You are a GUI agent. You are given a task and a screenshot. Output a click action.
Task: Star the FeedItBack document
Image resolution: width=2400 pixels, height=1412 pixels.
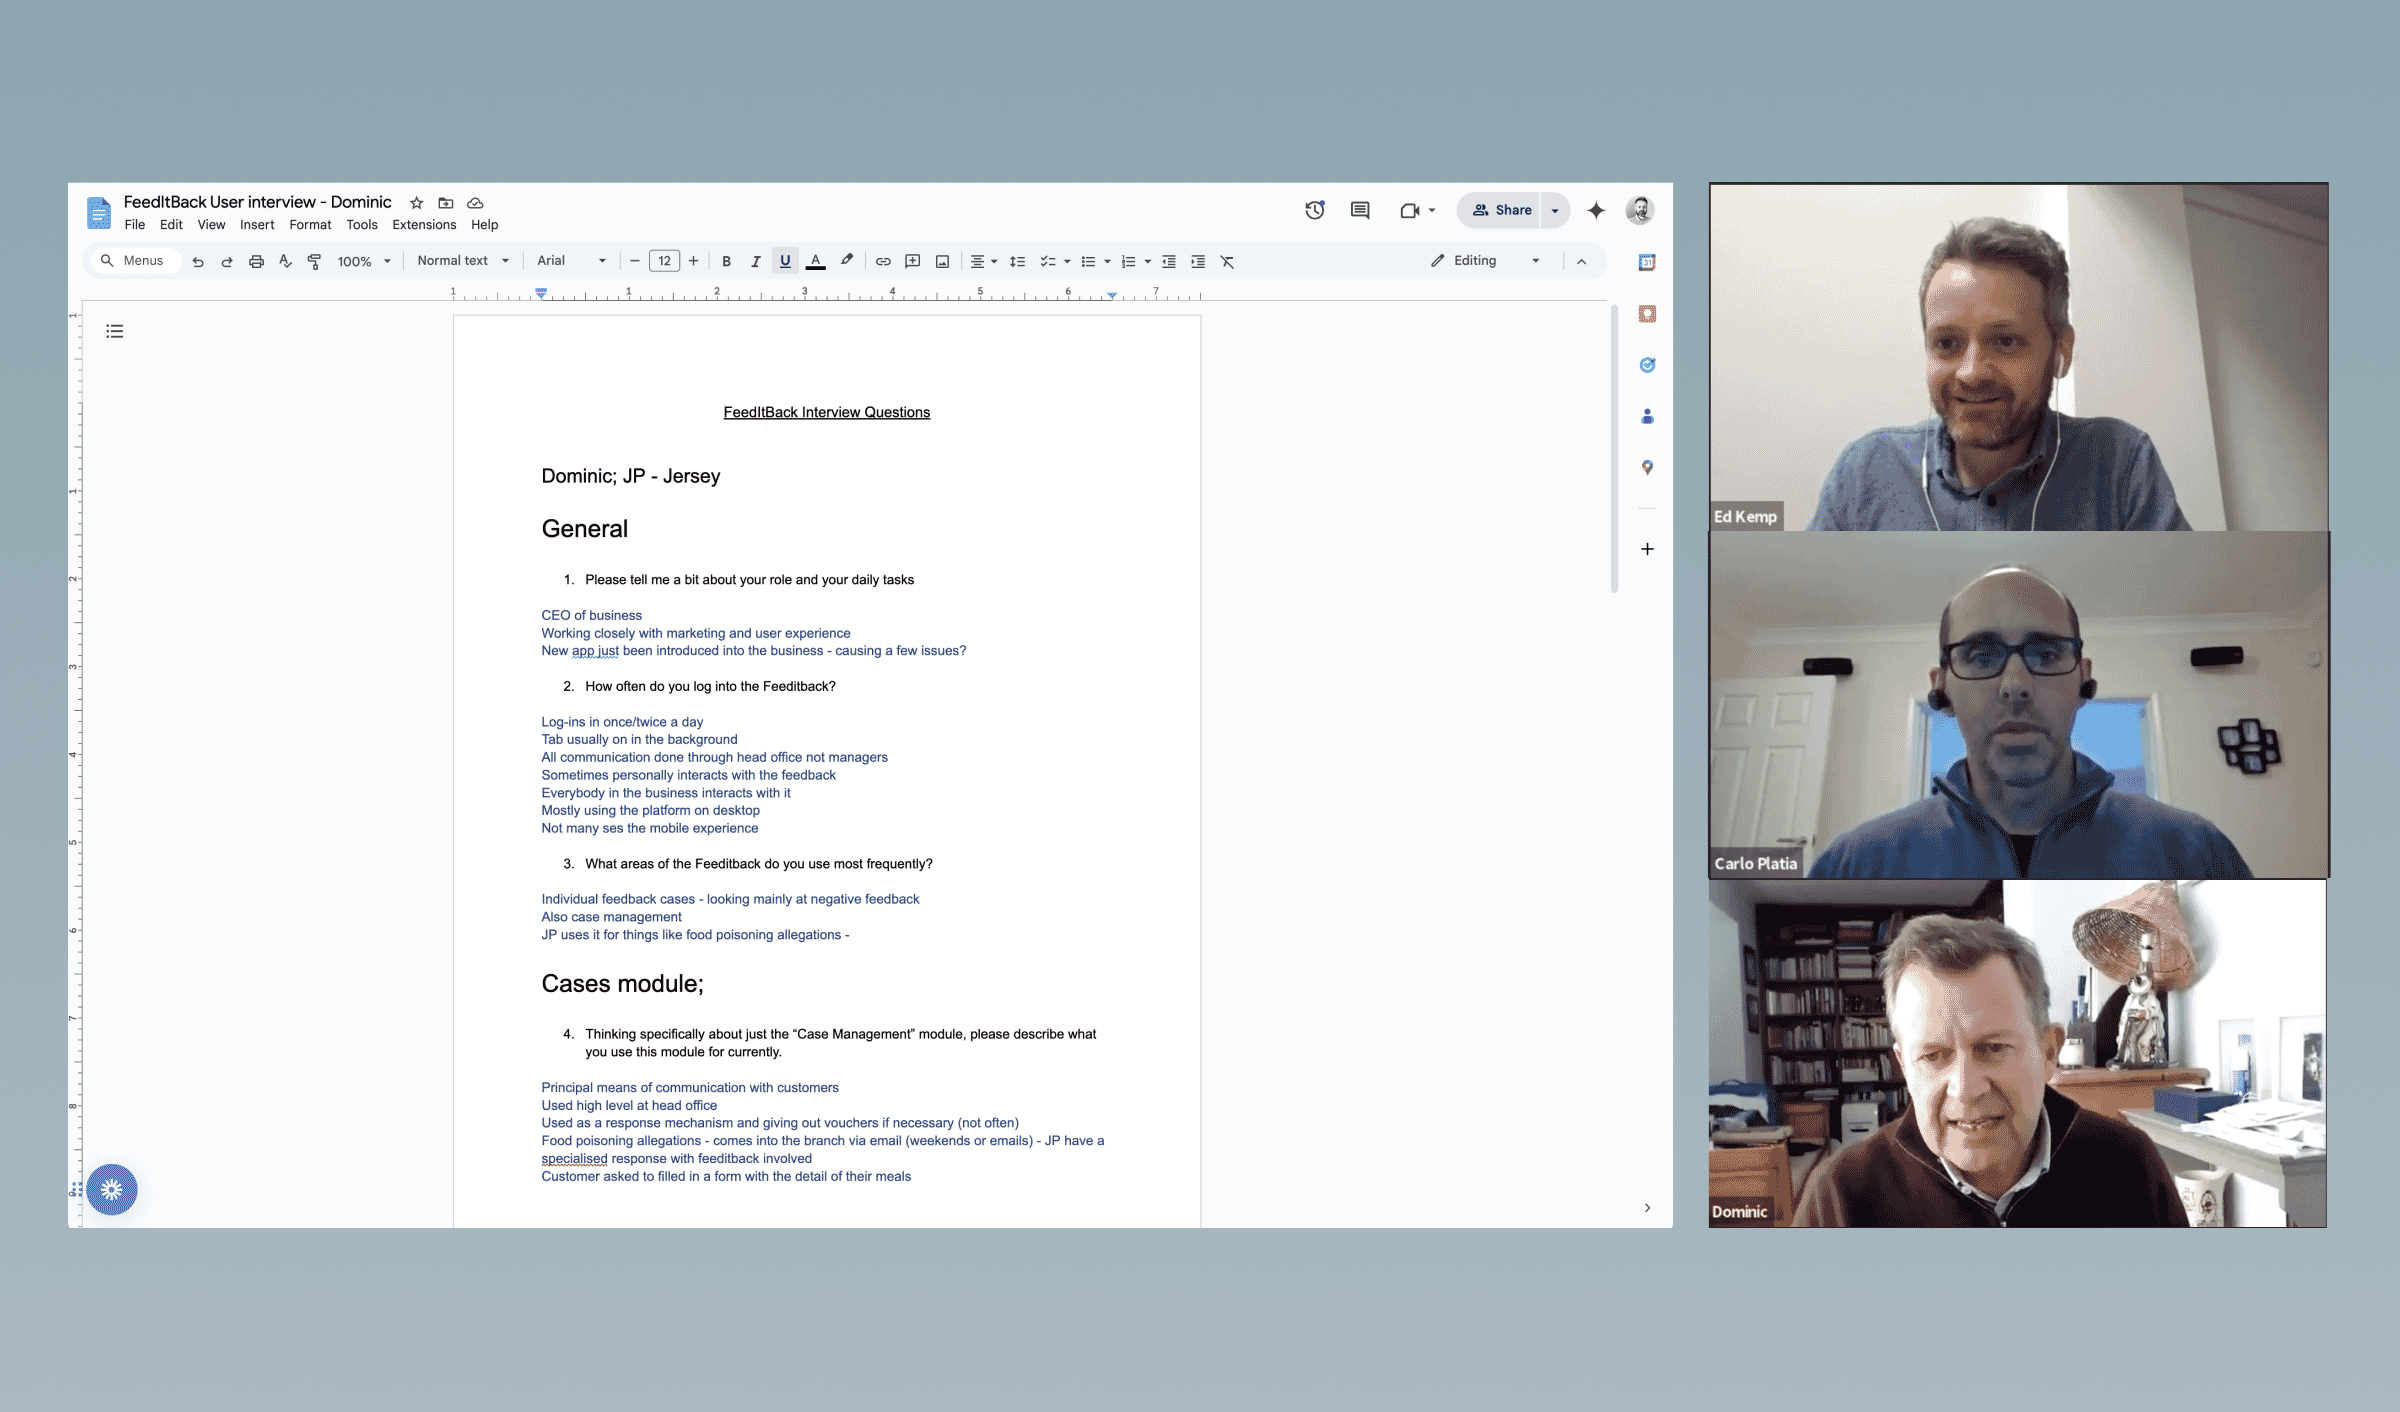point(417,202)
